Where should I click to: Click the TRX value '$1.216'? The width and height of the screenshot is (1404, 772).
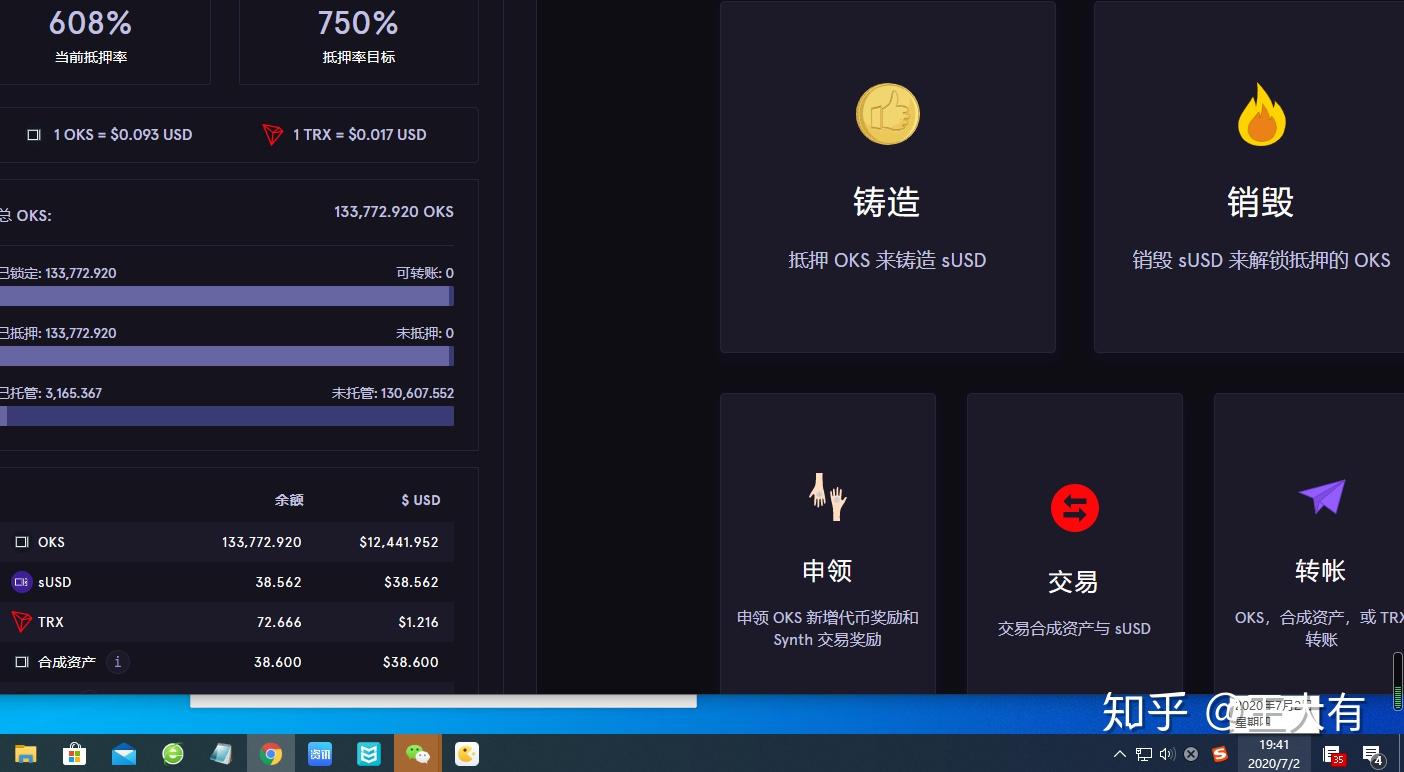click(418, 622)
